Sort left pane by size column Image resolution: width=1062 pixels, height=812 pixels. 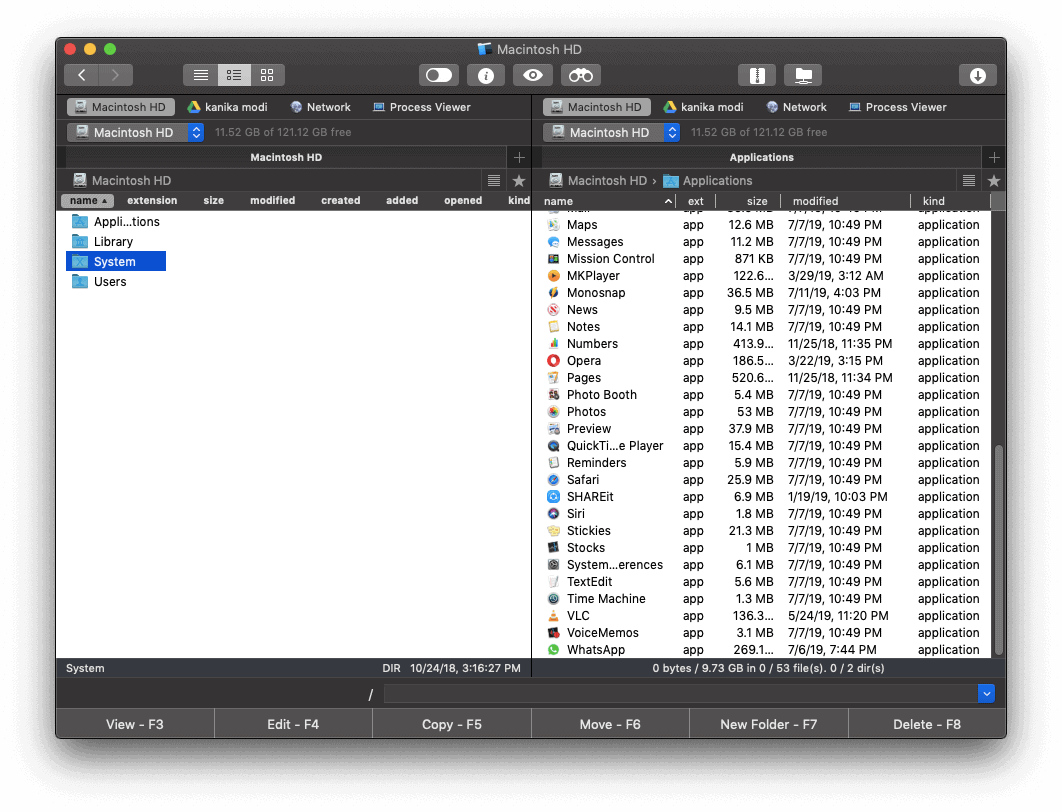coord(213,200)
